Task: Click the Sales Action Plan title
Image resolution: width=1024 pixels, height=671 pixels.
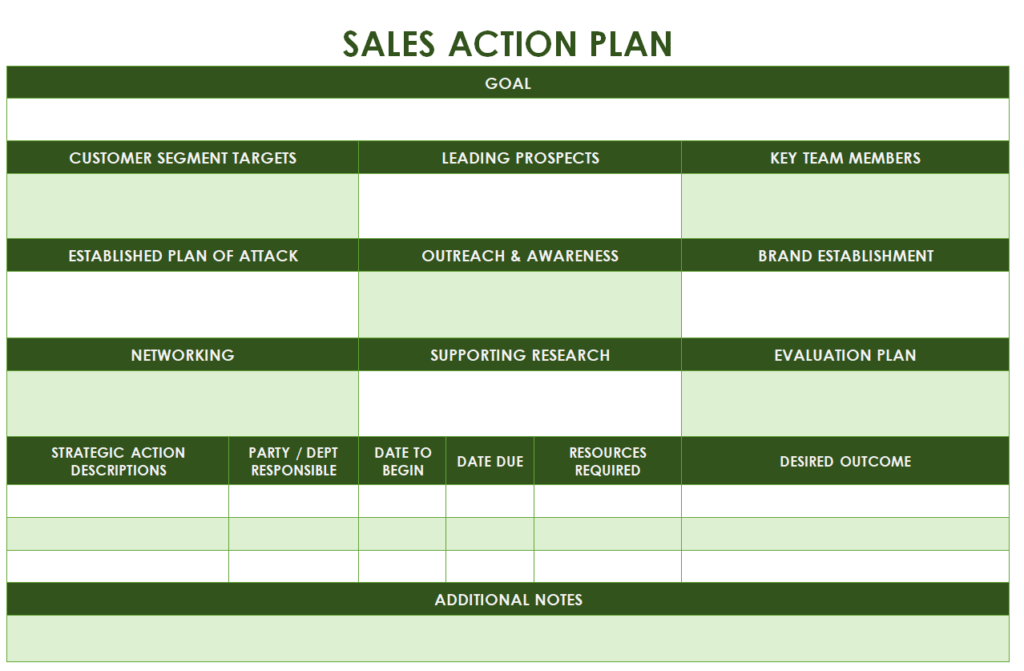Action: [507, 44]
